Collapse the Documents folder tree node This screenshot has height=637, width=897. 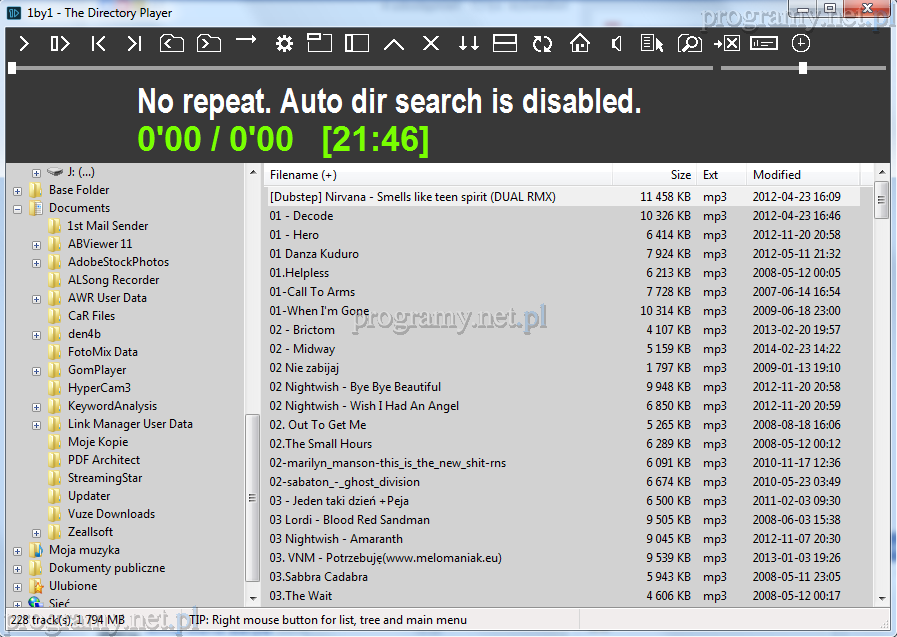click(x=18, y=208)
